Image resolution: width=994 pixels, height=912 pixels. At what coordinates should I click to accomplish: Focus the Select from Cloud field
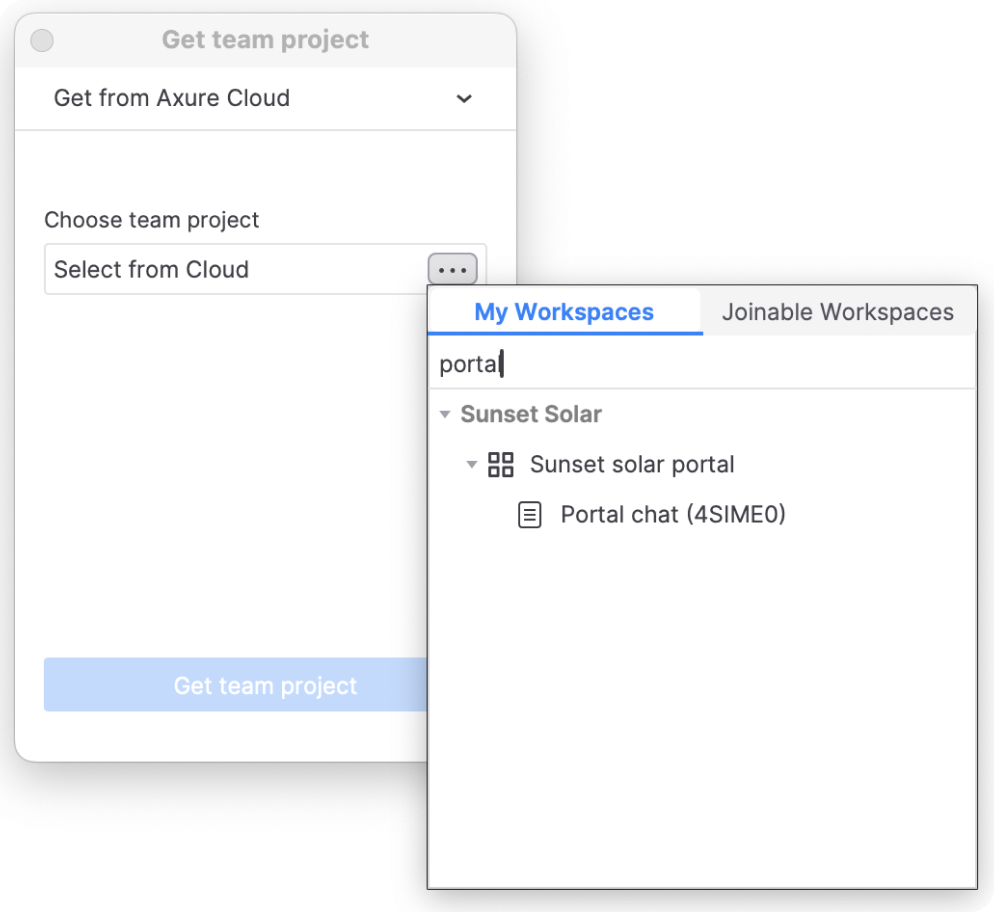[x=235, y=270]
